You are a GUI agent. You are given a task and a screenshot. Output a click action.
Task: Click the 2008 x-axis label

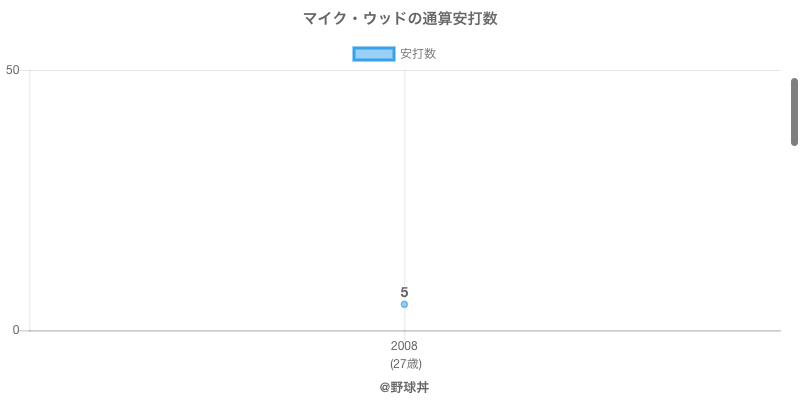pos(404,346)
